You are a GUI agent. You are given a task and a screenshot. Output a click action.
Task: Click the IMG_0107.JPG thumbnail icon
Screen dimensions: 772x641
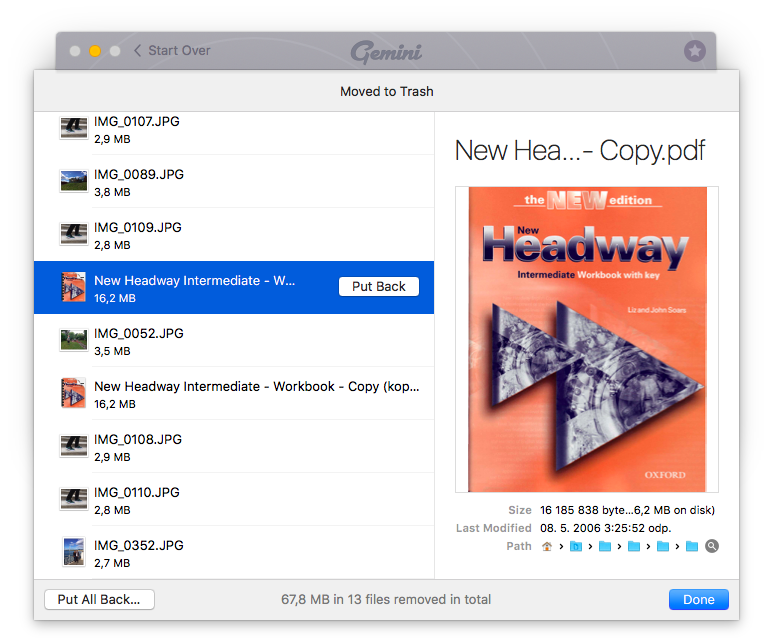[x=73, y=128]
